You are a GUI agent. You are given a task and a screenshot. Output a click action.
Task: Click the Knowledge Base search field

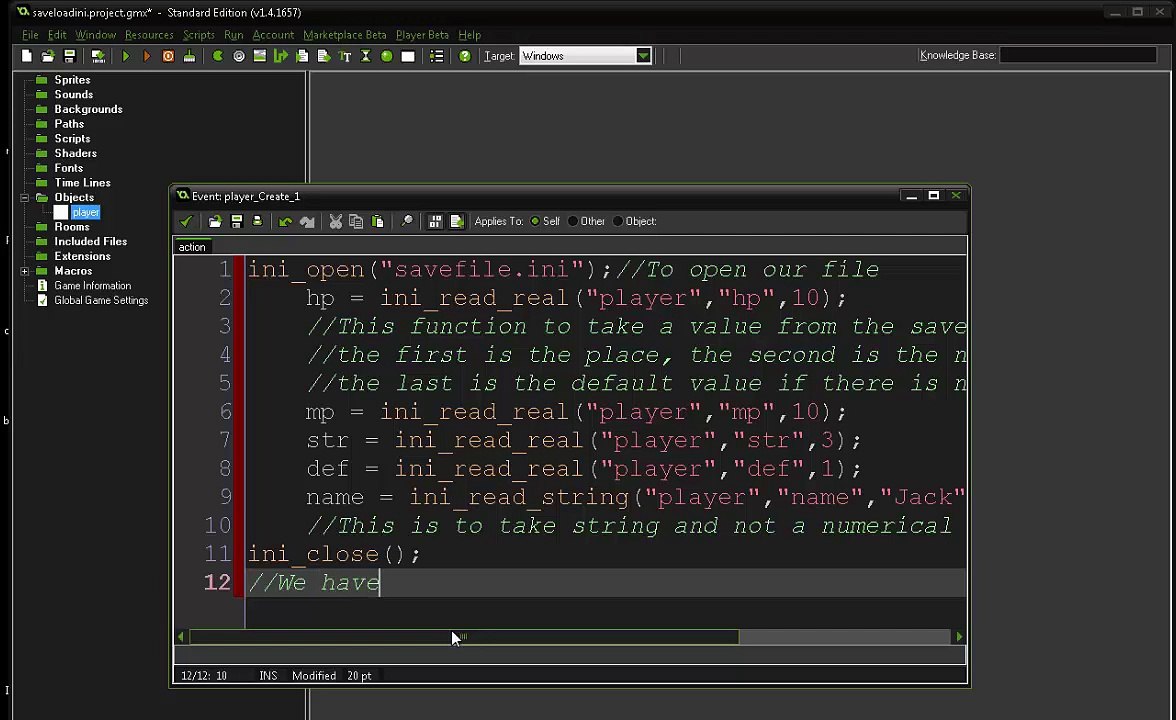(x=1078, y=56)
